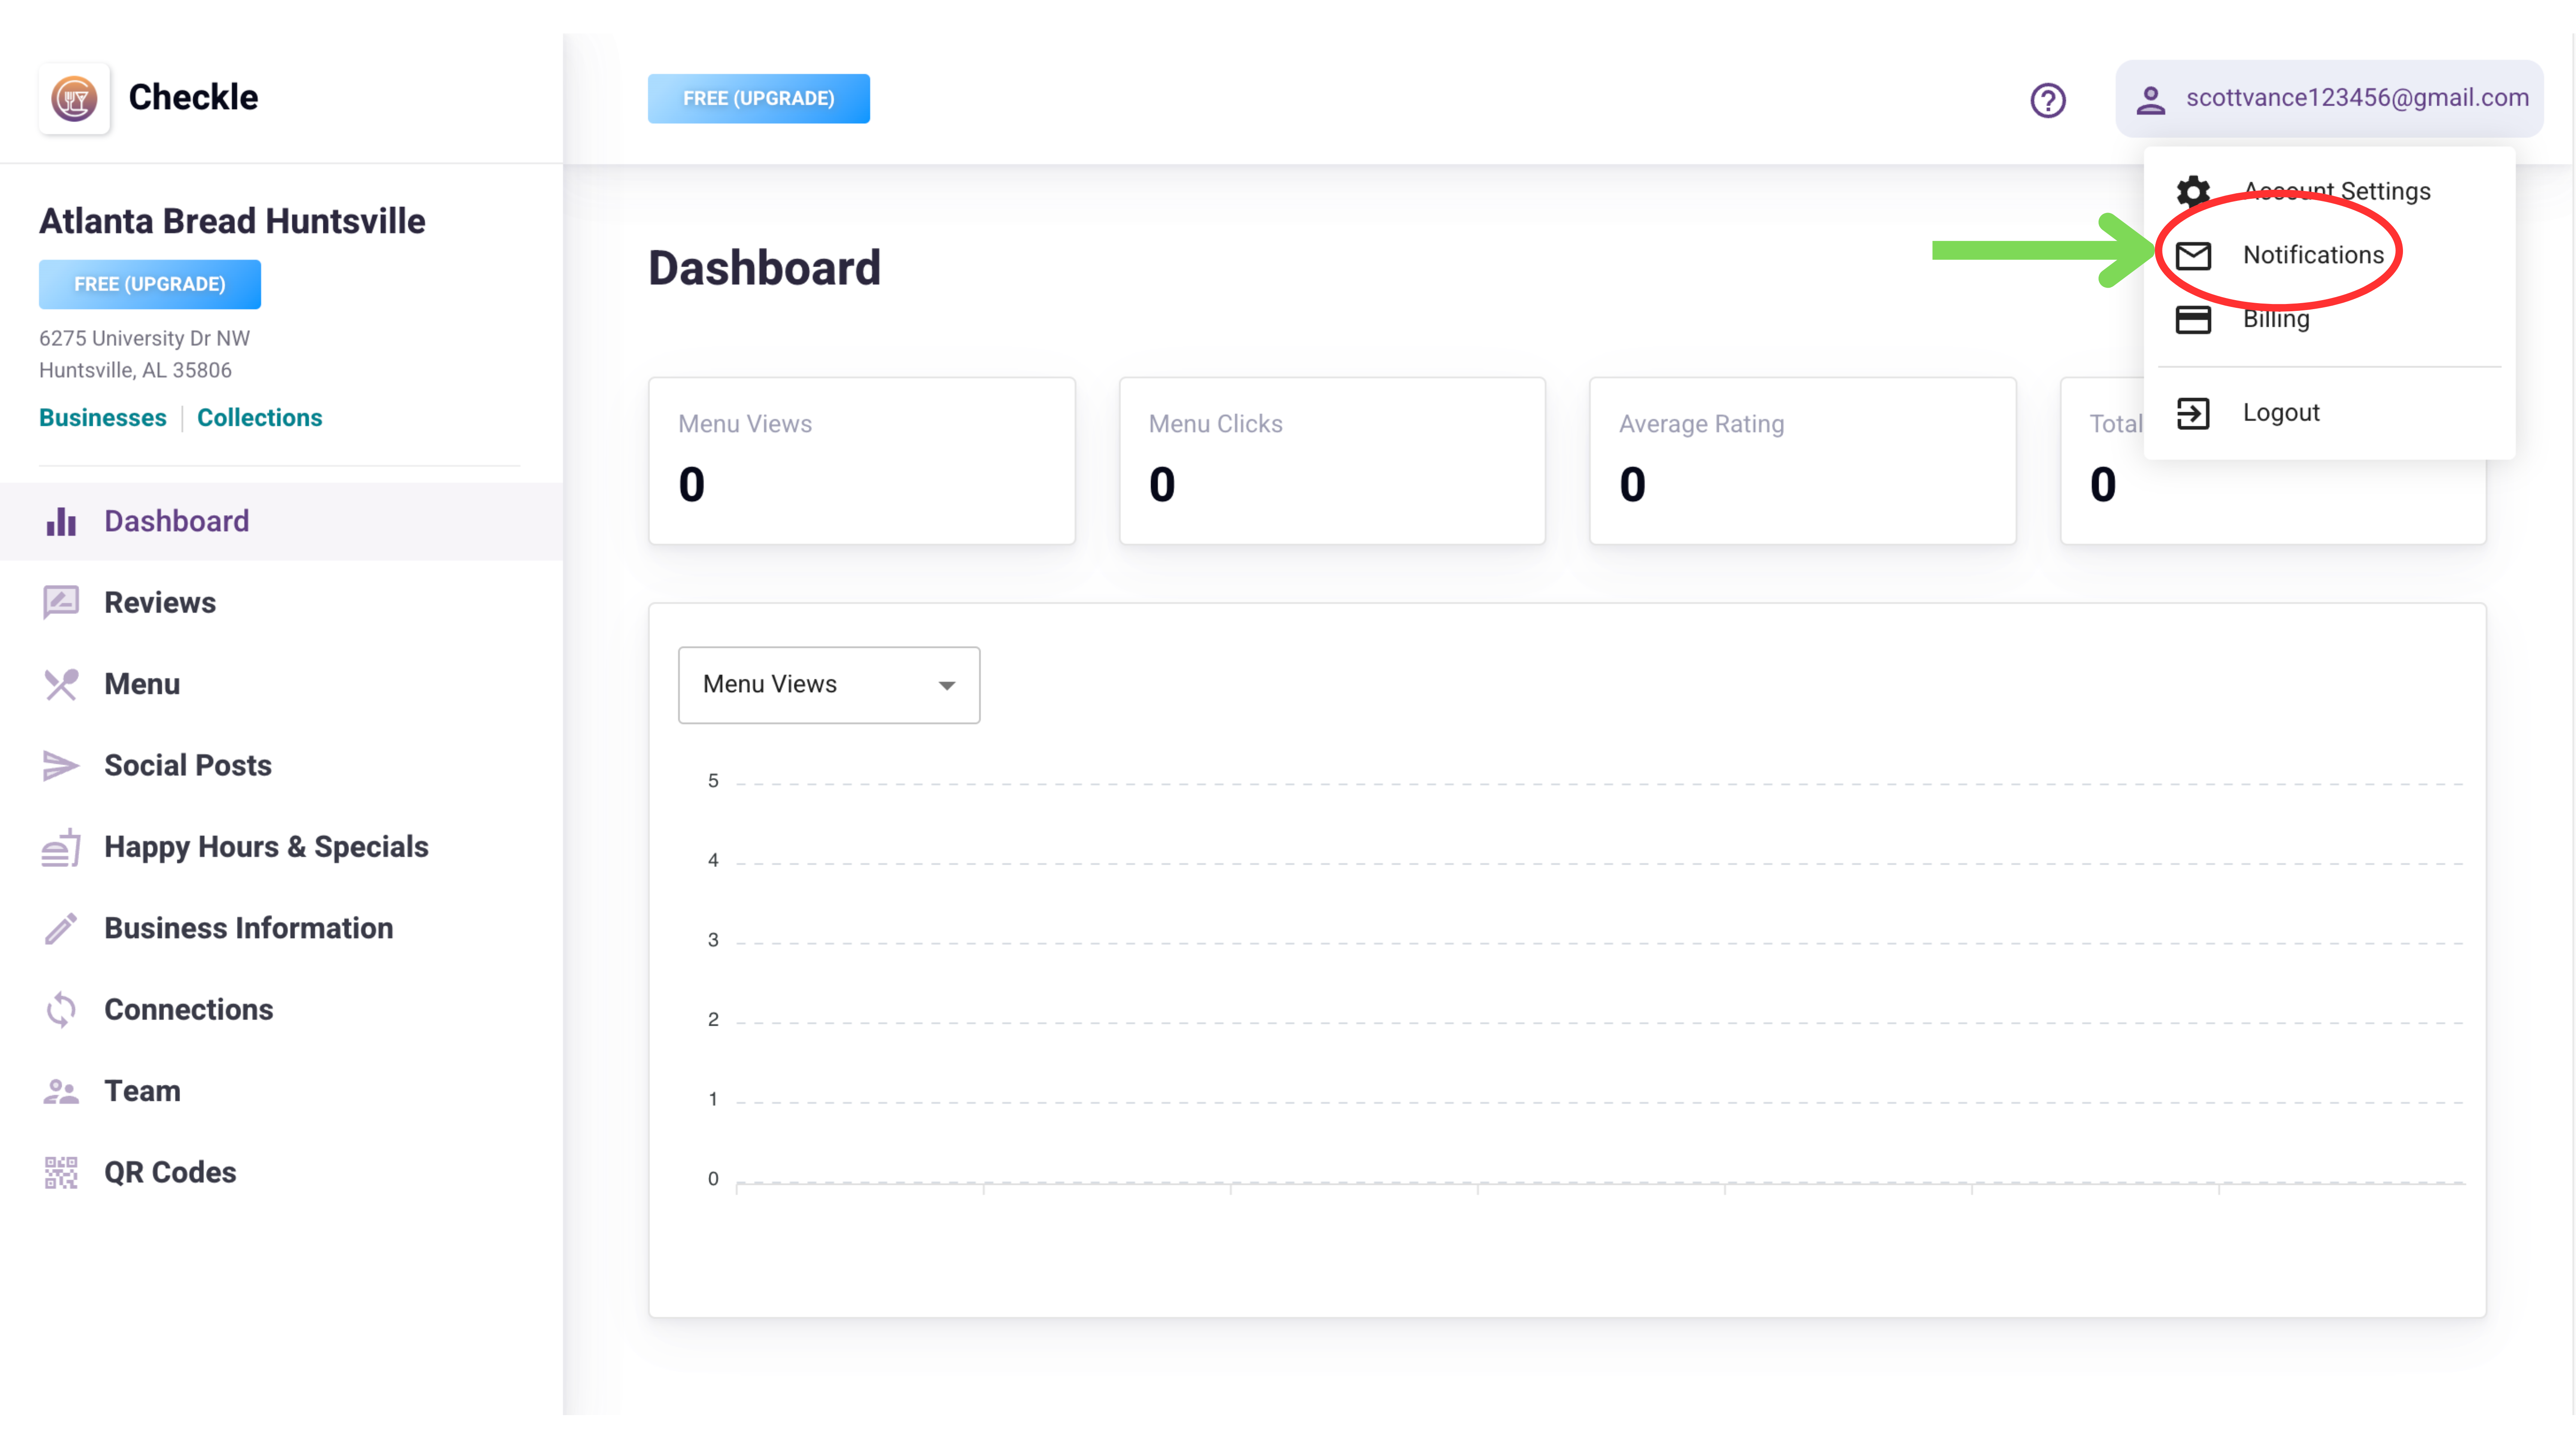Click the address line 6275 University Dr NW

coord(145,339)
